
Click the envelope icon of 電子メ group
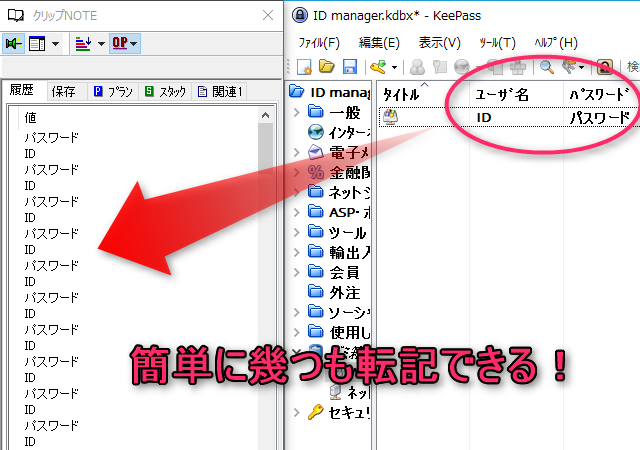pyautogui.click(x=316, y=152)
